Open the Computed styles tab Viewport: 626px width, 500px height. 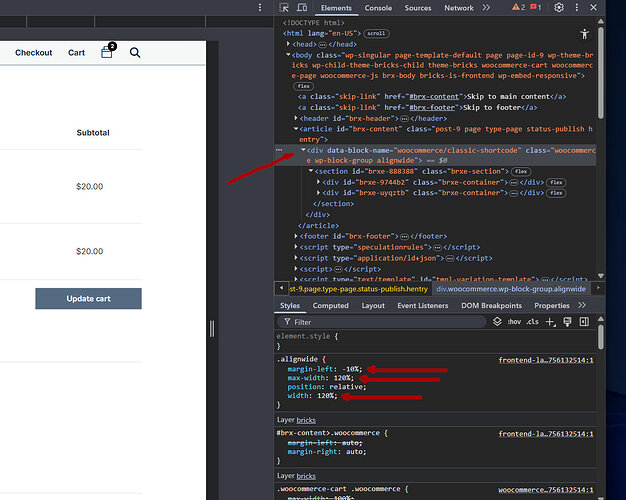click(330, 306)
